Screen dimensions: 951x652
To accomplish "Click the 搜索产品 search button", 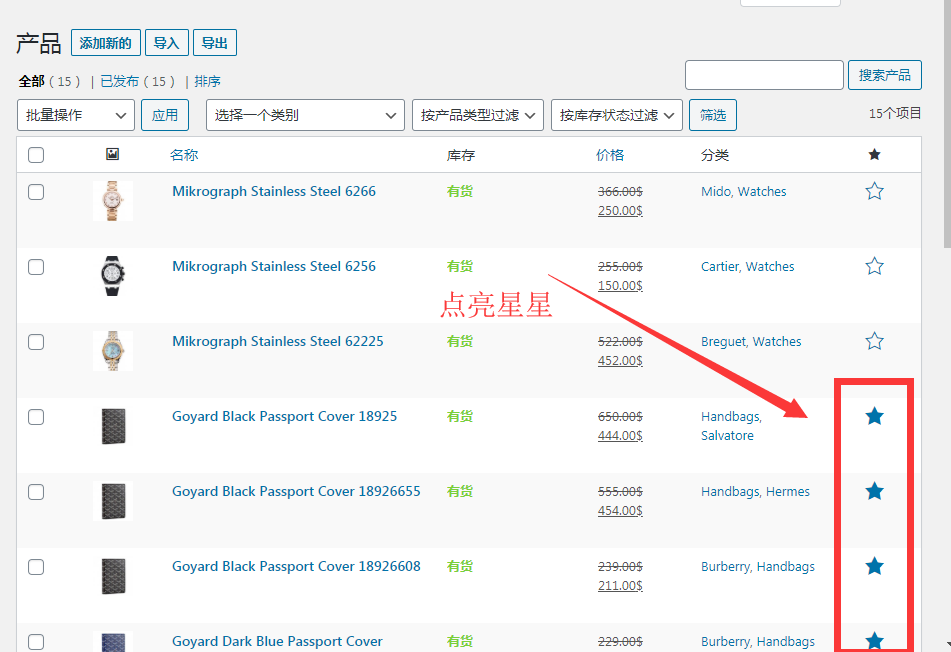I will (885, 75).
